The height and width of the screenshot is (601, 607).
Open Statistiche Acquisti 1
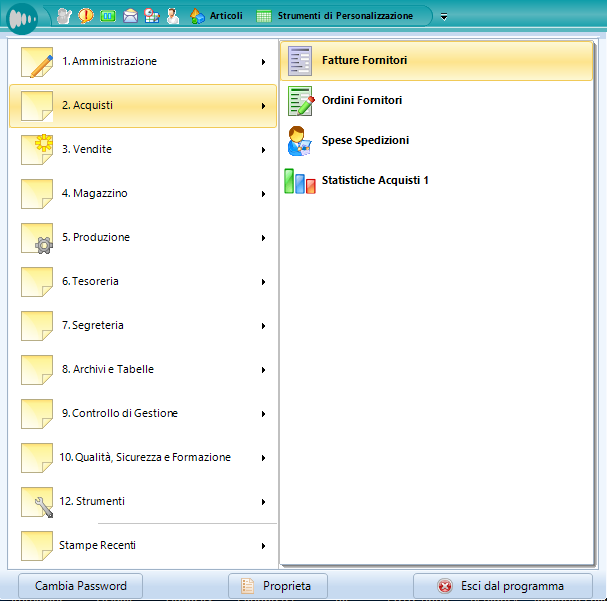point(375,181)
